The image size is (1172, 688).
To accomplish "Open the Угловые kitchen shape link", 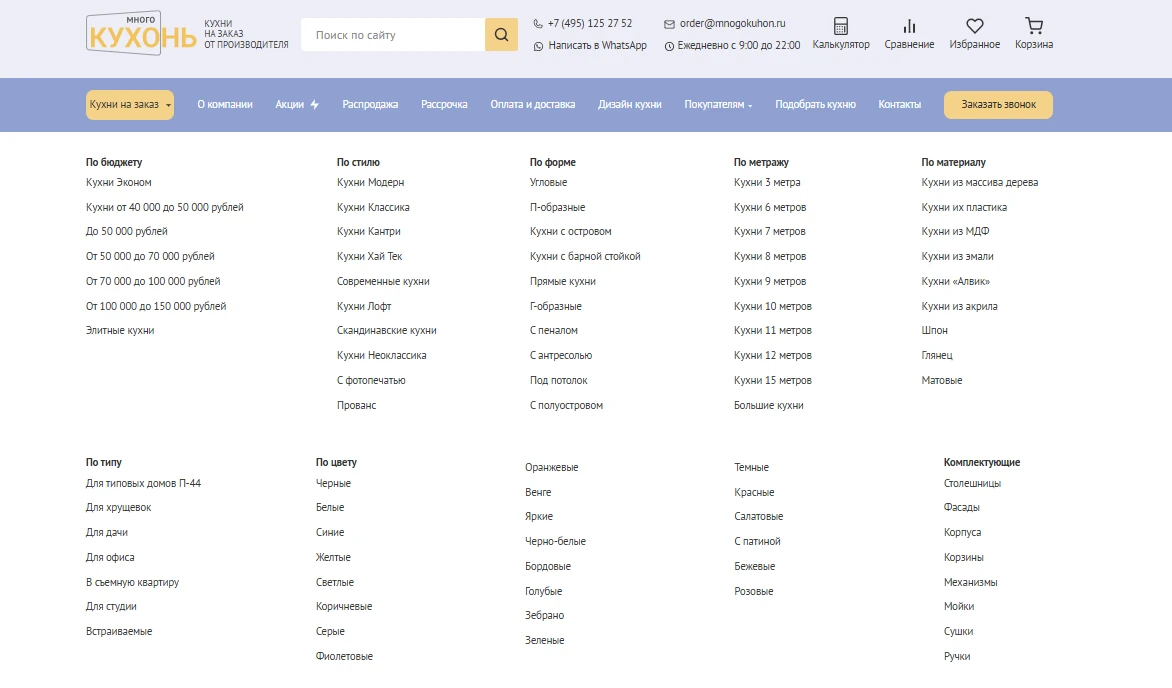I will (548, 183).
